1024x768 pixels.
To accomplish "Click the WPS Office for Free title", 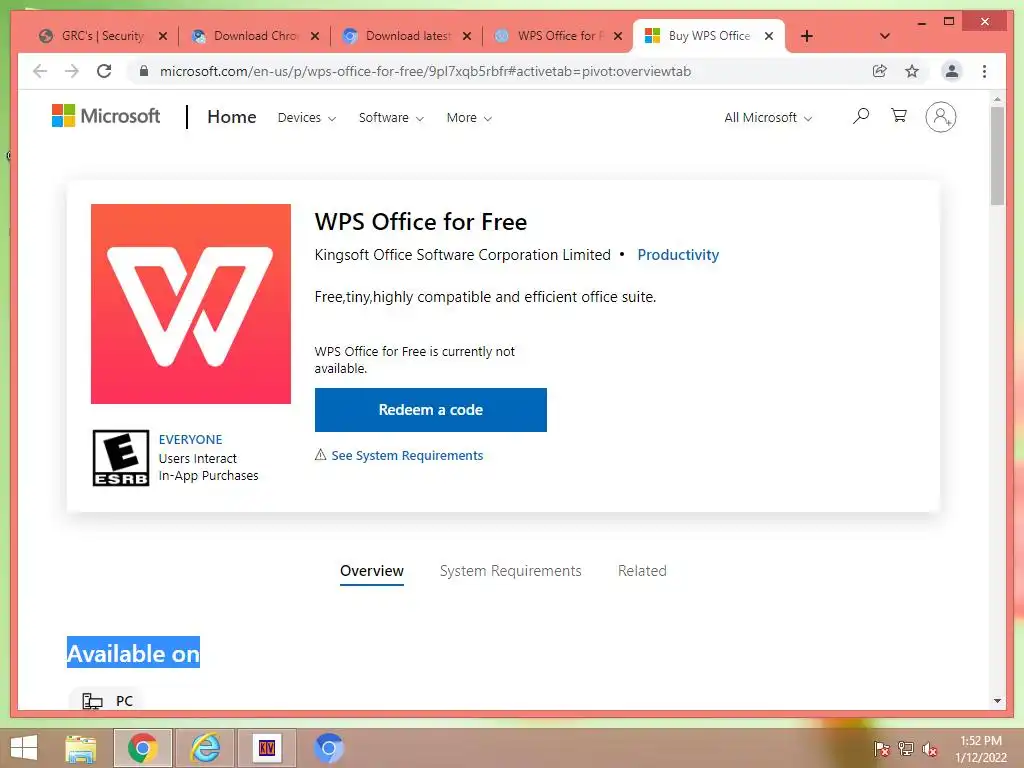I will pos(421,222).
